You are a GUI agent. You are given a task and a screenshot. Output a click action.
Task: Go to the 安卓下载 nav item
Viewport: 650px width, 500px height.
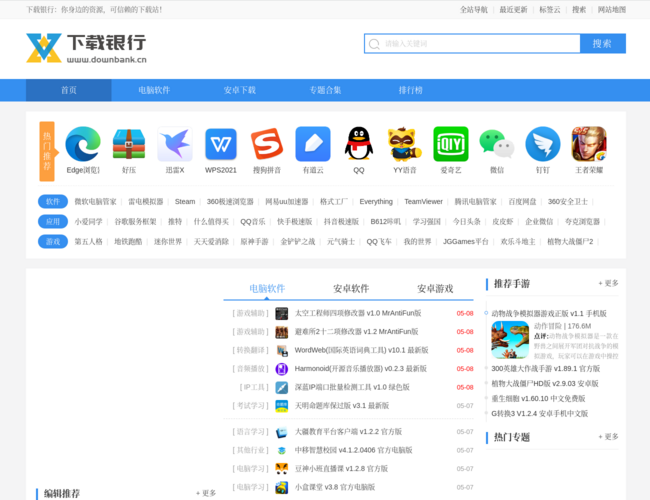tap(240, 90)
